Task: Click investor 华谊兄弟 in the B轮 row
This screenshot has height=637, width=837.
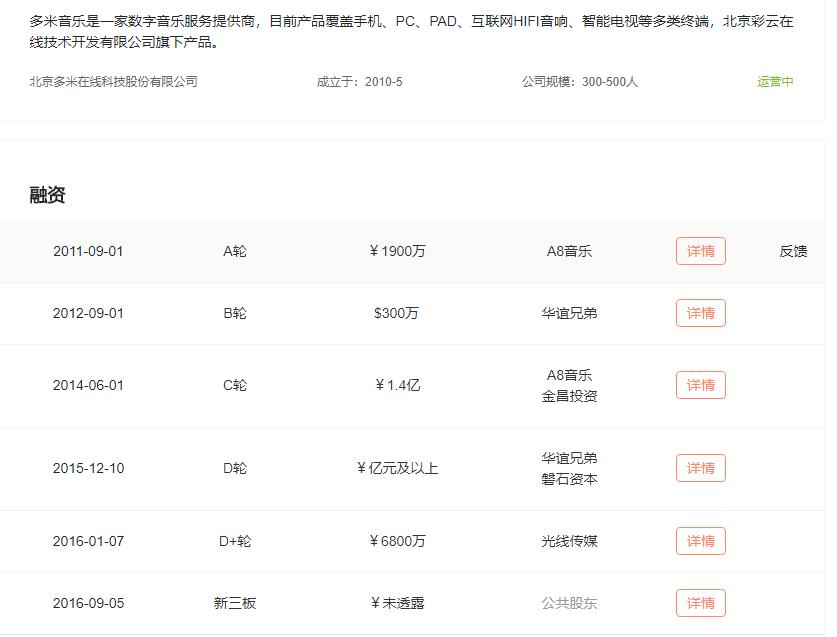Action: coord(572,313)
